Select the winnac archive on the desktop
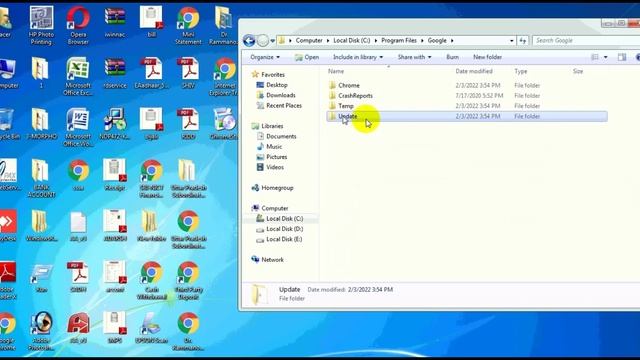640x360 pixels. (115, 22)
